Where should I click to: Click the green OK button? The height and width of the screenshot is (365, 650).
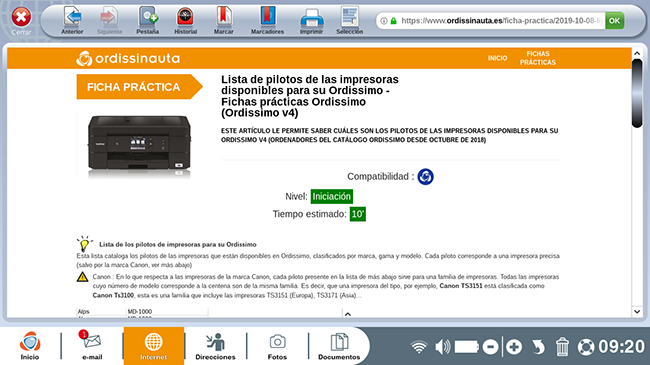614,21
